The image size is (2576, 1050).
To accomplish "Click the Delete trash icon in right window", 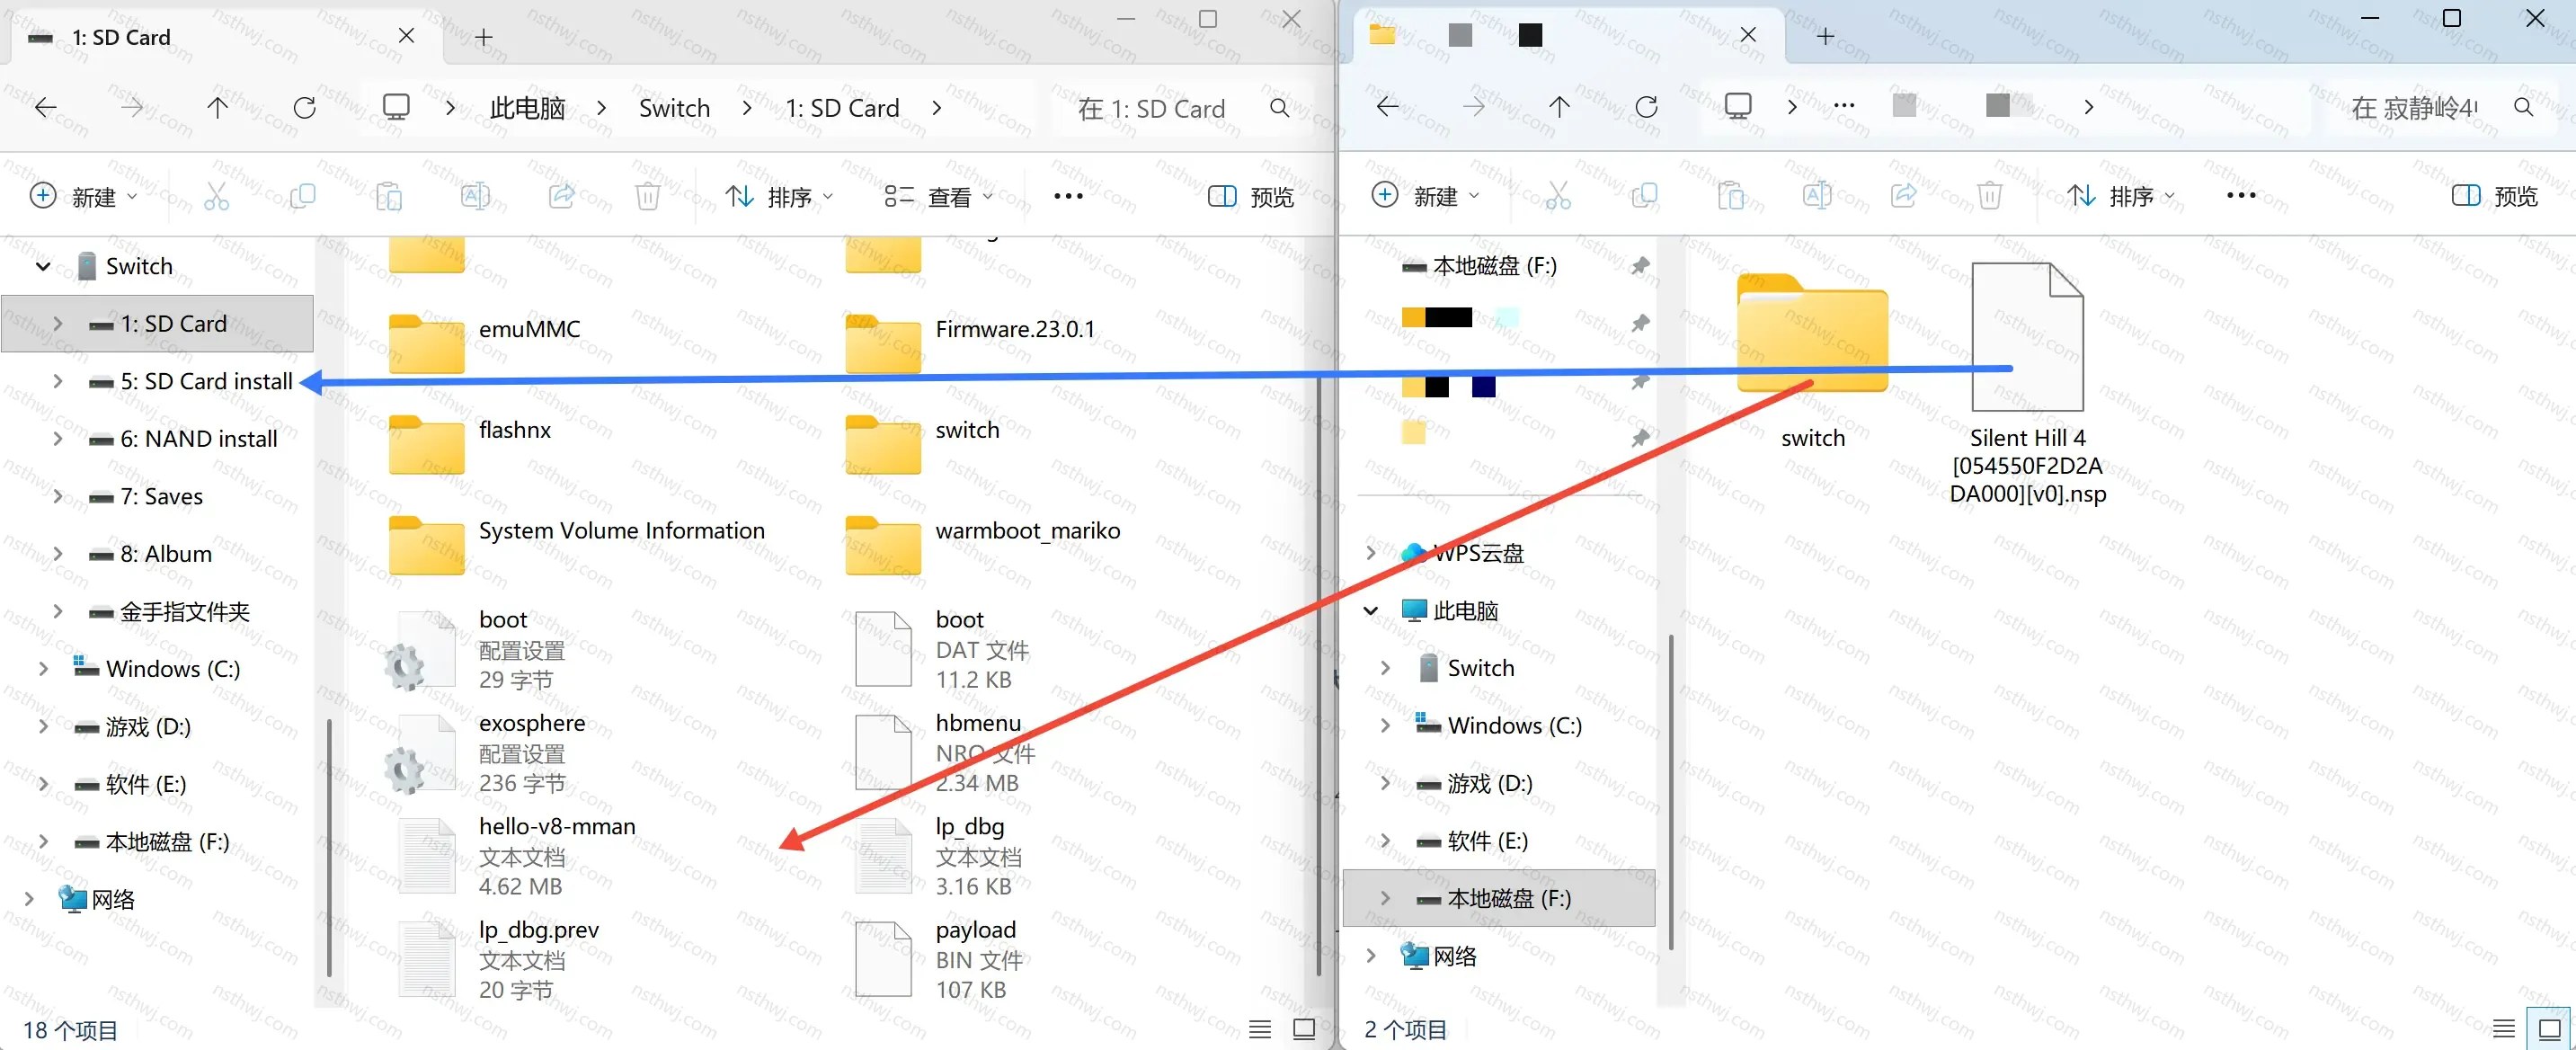I will click(x=1990, y=196).
